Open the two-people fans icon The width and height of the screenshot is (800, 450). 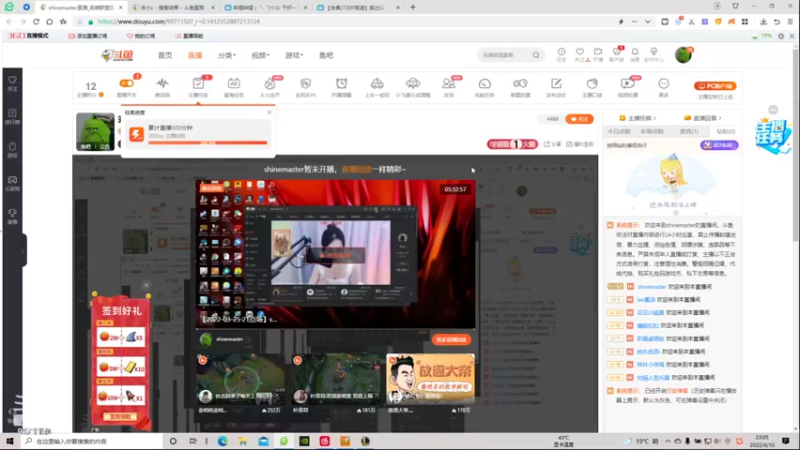448,83
